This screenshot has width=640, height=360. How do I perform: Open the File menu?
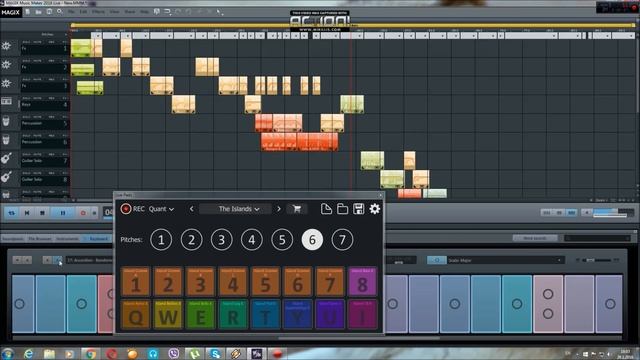(x=71, y=12)
